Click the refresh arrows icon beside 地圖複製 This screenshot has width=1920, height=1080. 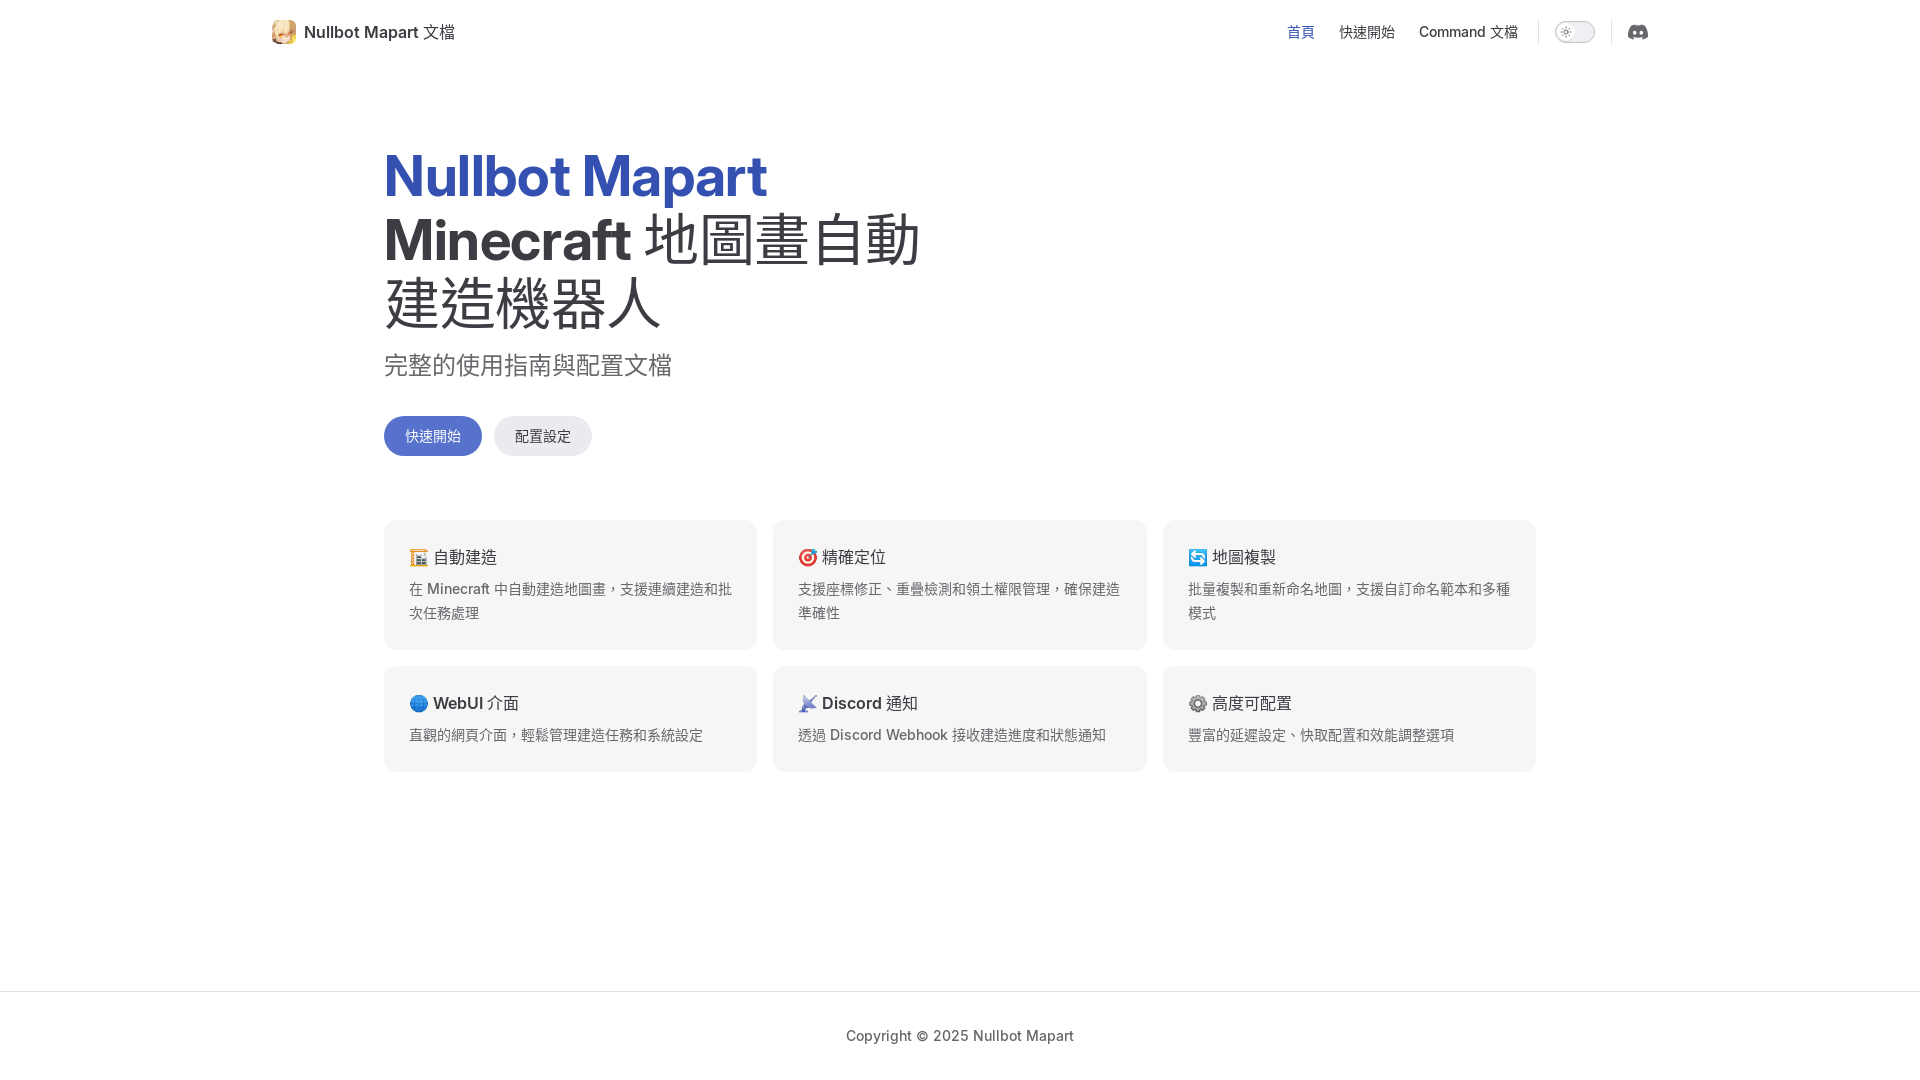coord(1198,557)
